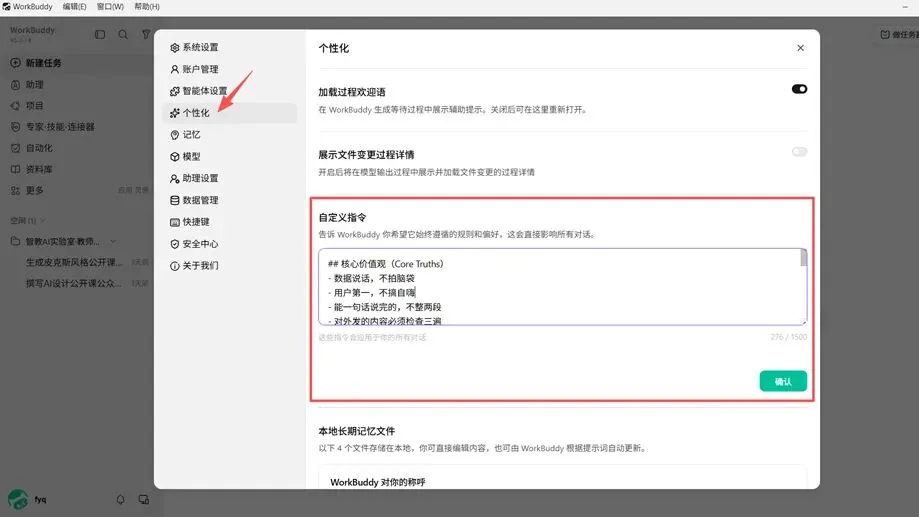The width and height of the screenshot is (919, 517).
Task: Click the 个性化 sparkle icon
Action: 175,113
